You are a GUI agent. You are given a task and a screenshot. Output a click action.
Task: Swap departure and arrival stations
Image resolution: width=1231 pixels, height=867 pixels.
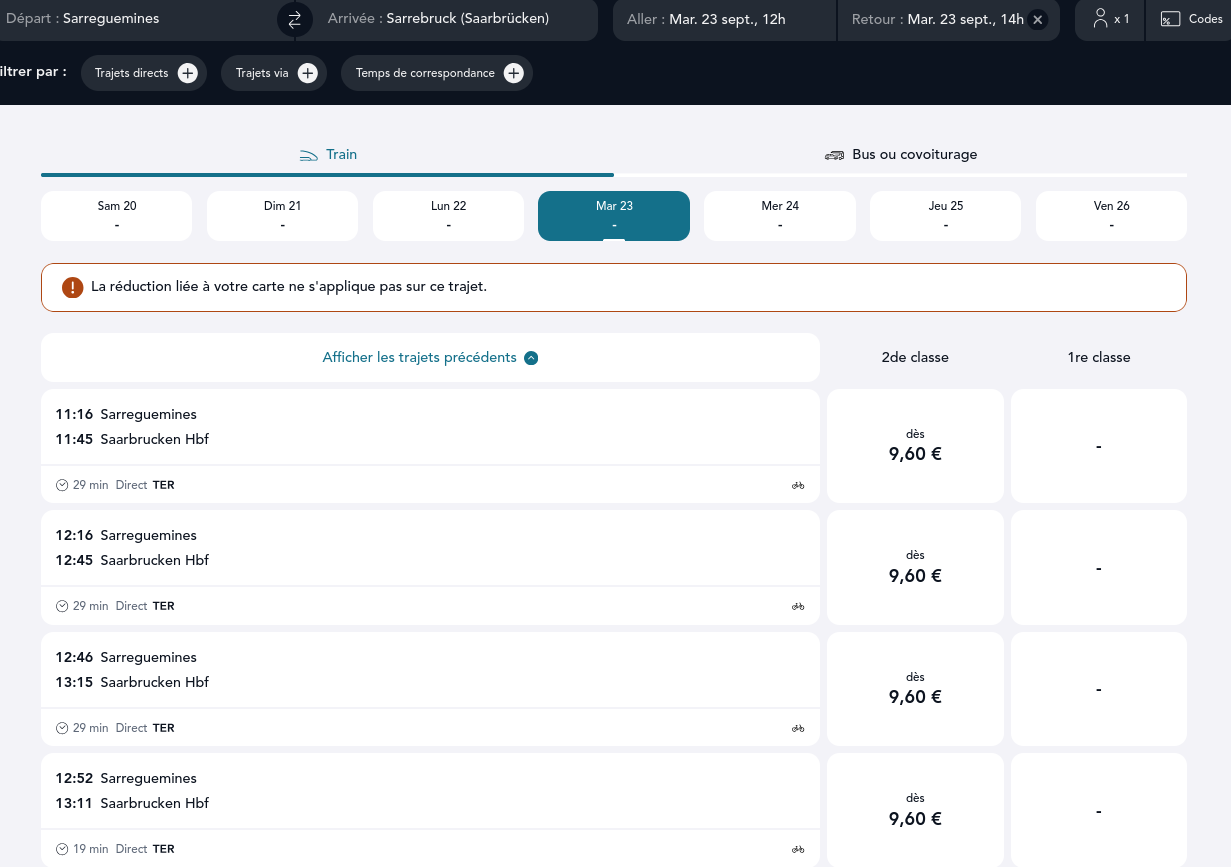[x=294, y=19]
